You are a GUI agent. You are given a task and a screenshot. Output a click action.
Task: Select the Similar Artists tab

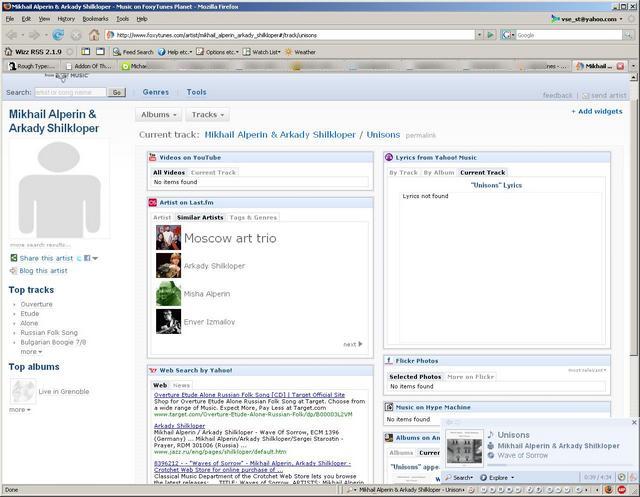point(200,217)
